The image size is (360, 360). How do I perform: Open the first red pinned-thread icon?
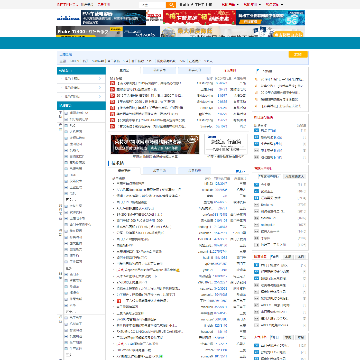(x=112, y=83)
